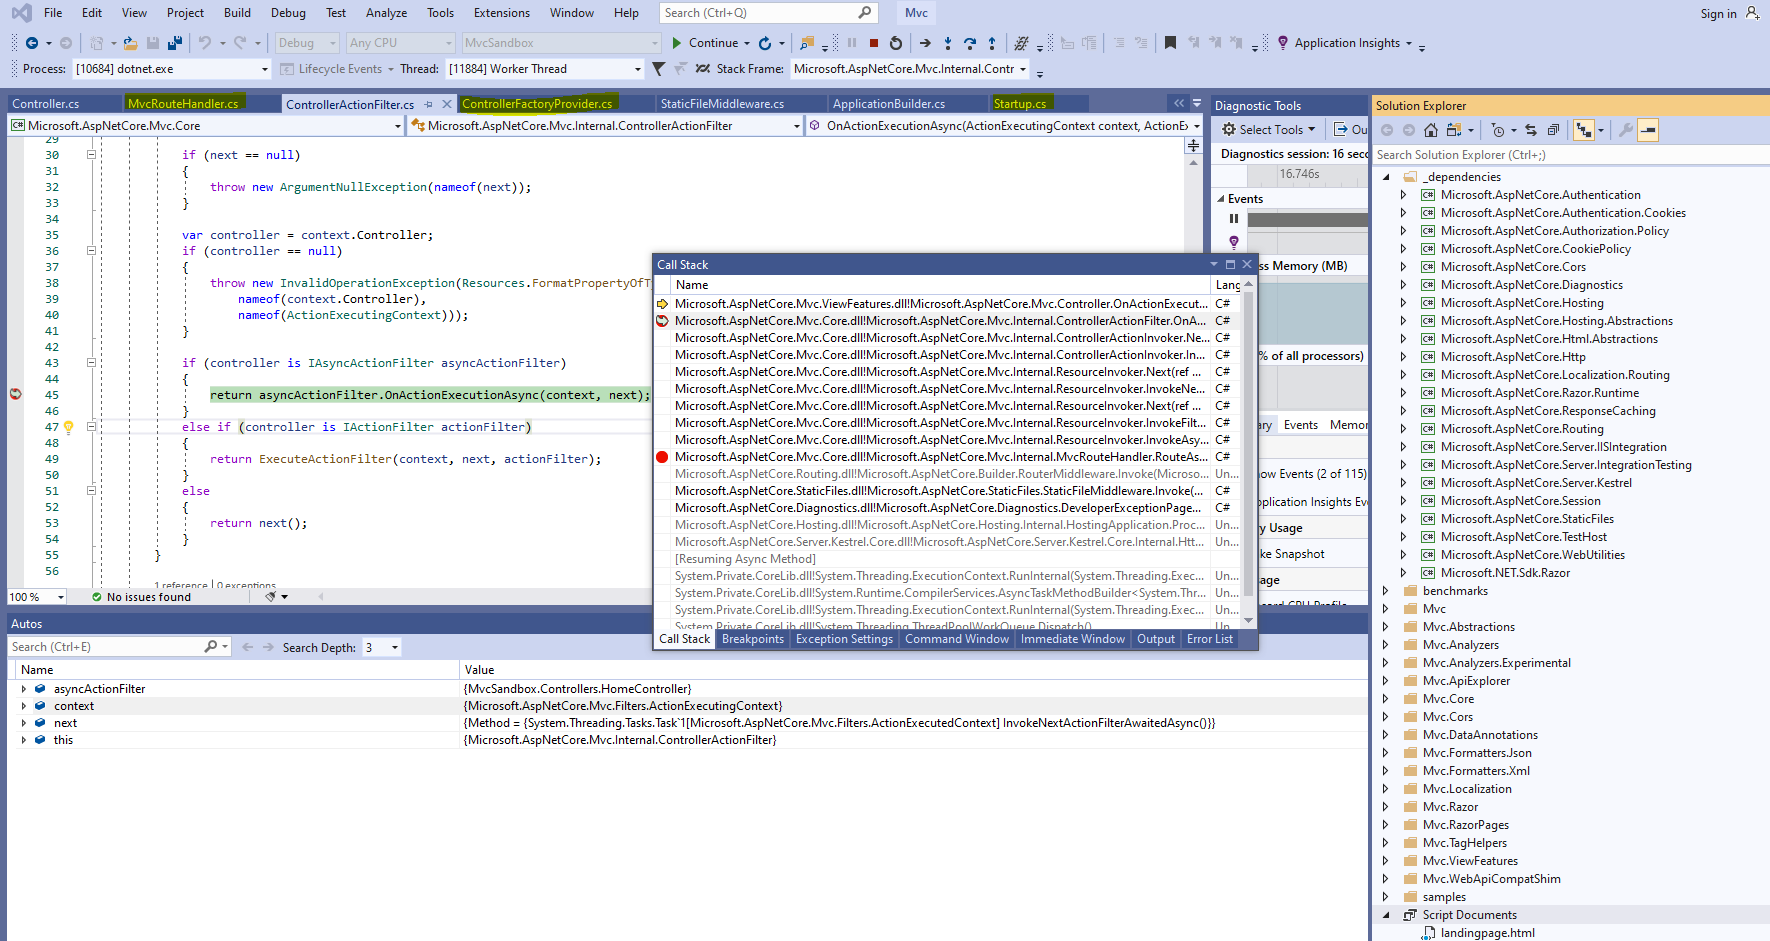Switch to the Breakpoints tab
Image resolution: width=1770 pixels, height=941 pixels.
[x=752, y=638]
